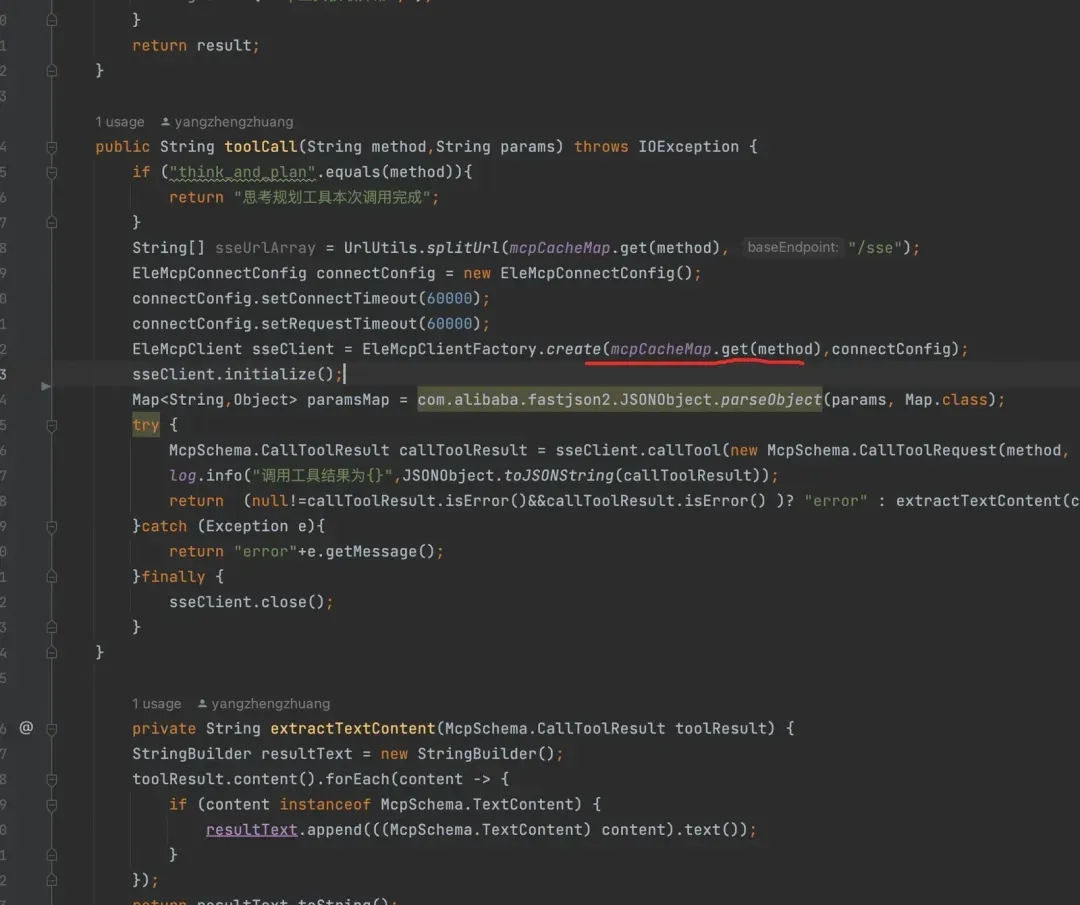Click underlined resultText before append

tap(251, 830)
